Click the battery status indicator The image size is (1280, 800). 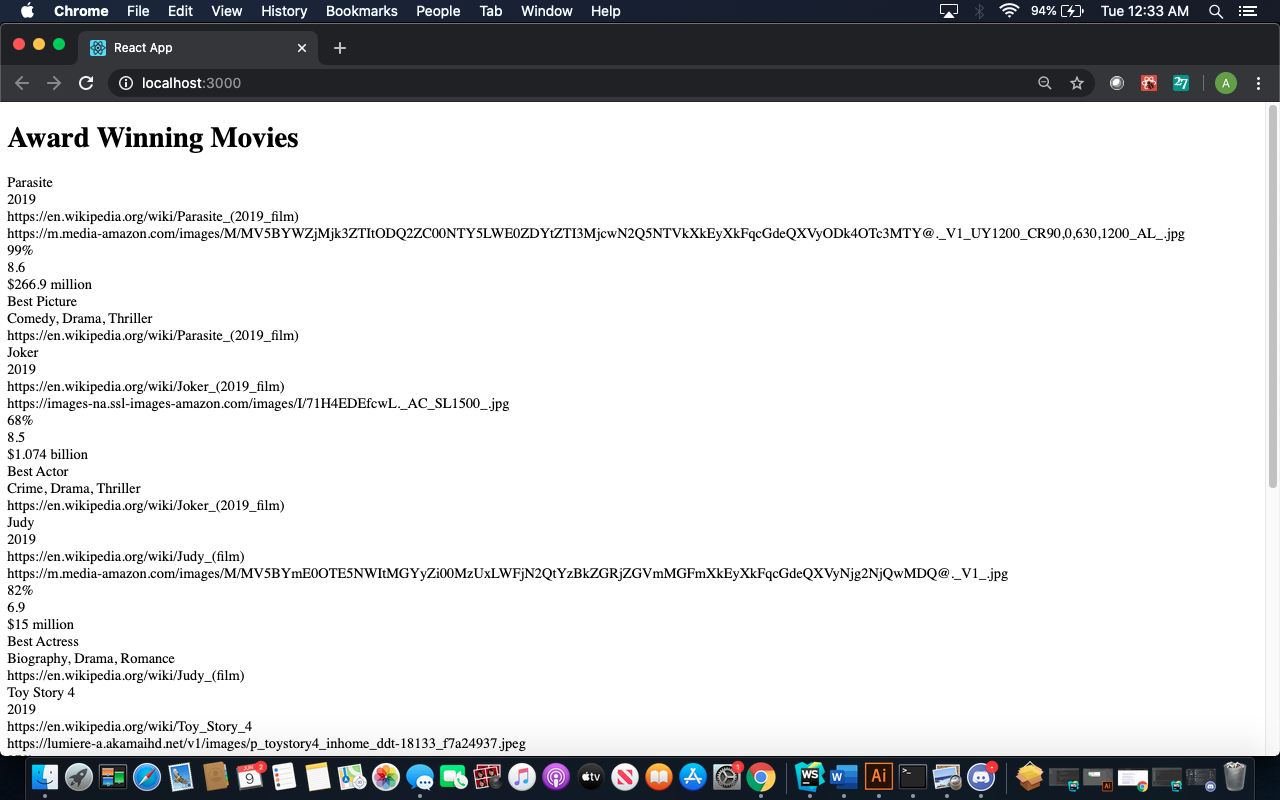tap(1057, 11)
